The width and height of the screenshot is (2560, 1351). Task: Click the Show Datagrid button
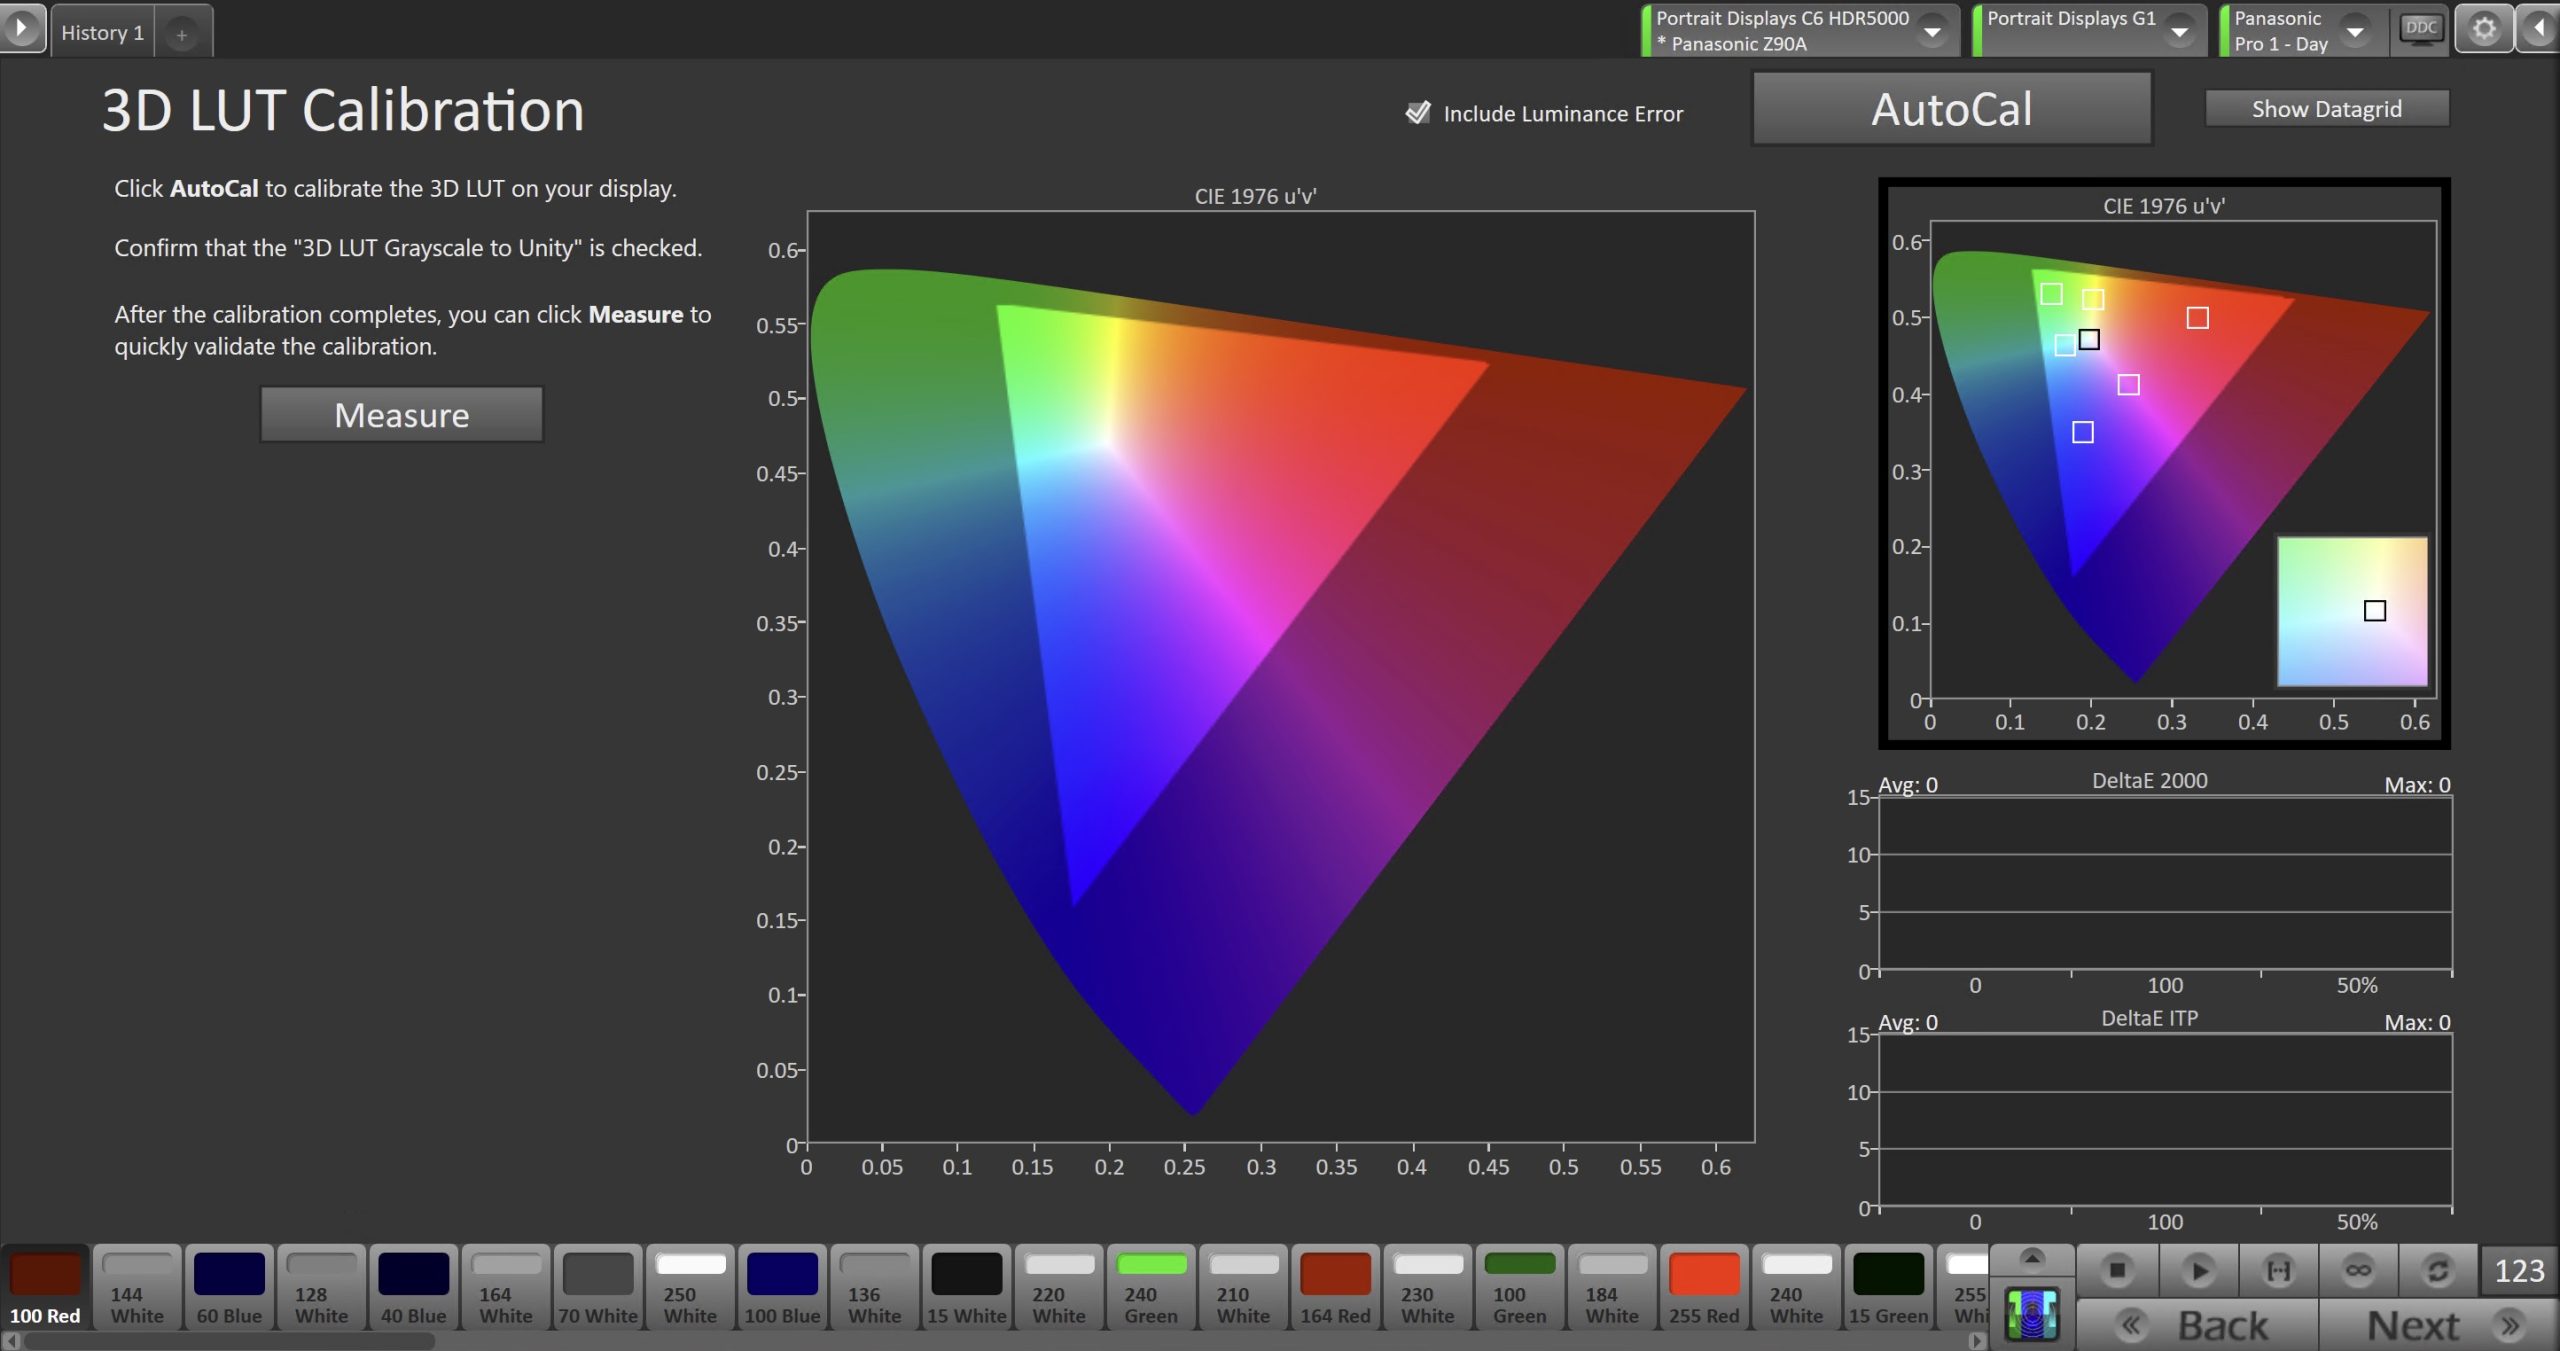tap(2326, 109)
